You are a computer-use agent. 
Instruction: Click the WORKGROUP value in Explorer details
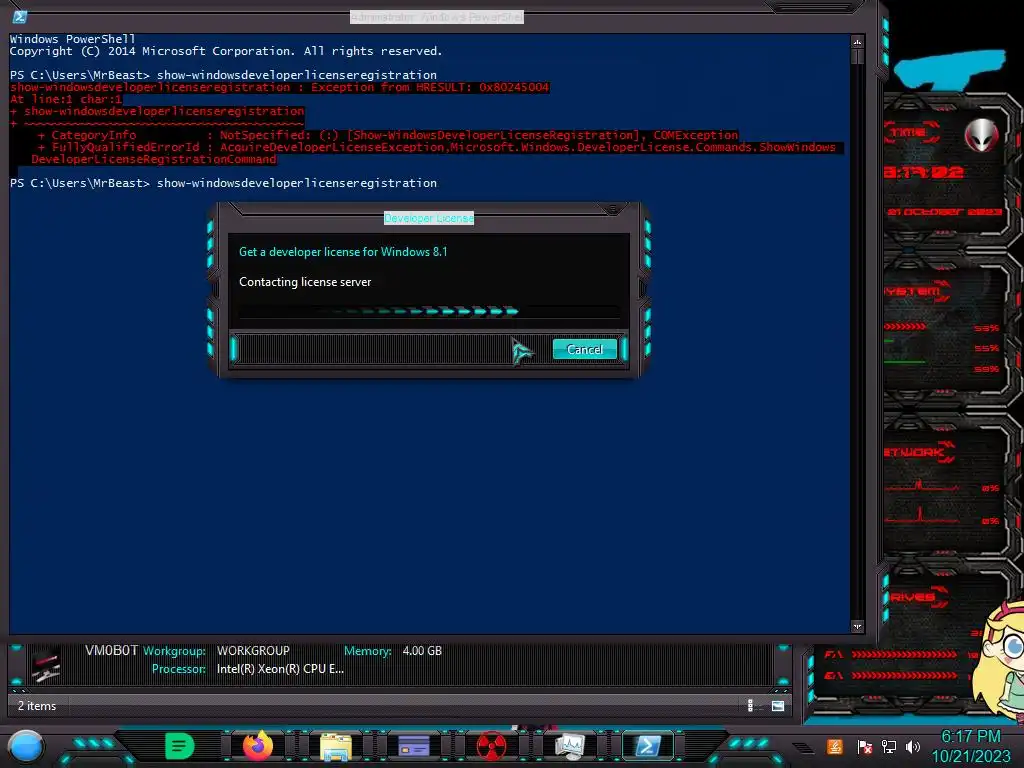(253, 651)
